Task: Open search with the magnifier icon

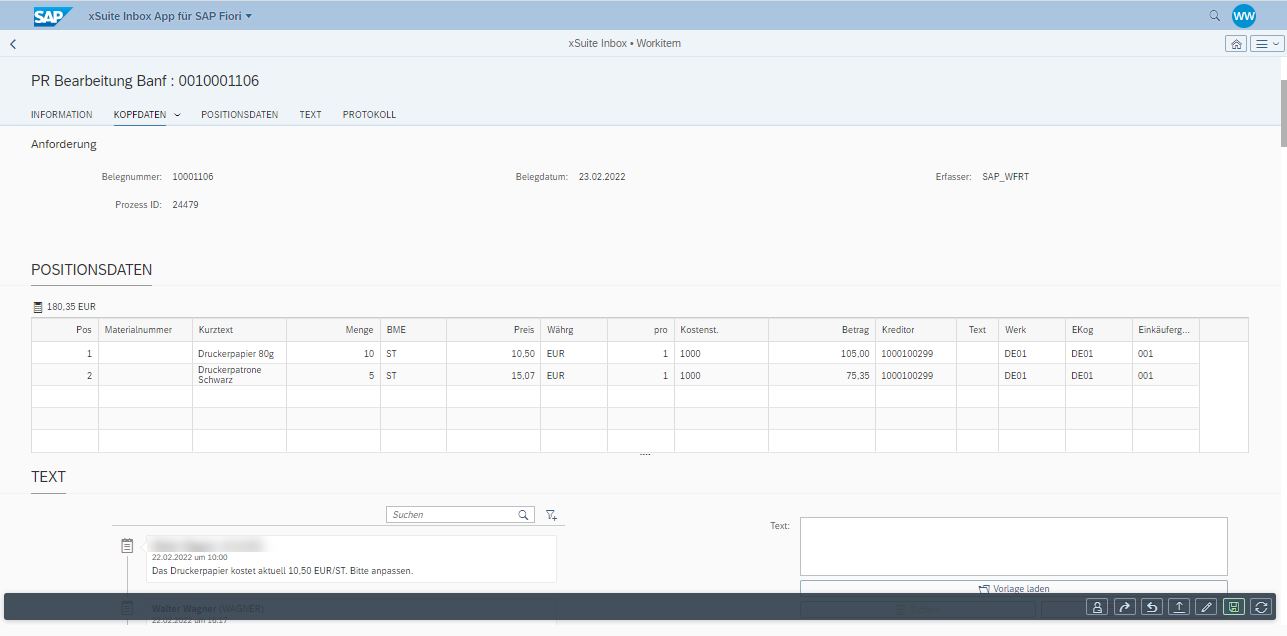Action: [x=1213, y=15]
